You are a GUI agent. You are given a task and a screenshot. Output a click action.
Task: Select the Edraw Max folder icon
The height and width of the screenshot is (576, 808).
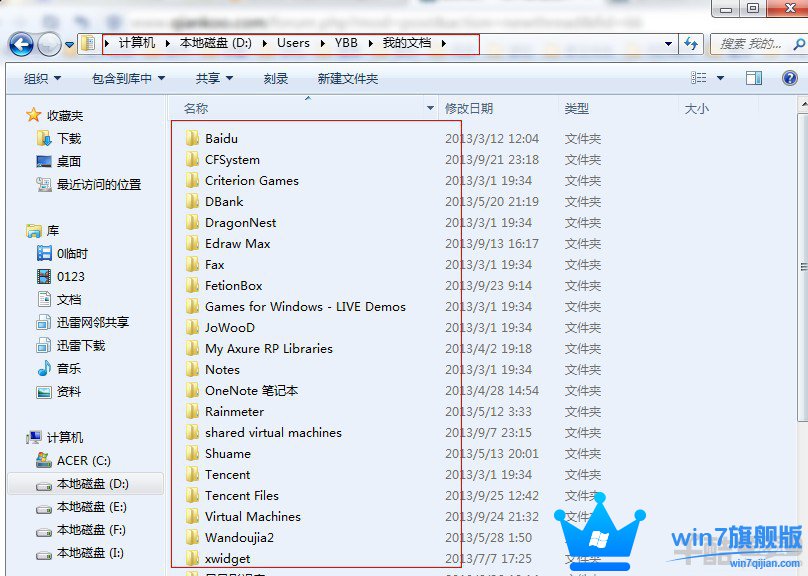tap(192, 243)
